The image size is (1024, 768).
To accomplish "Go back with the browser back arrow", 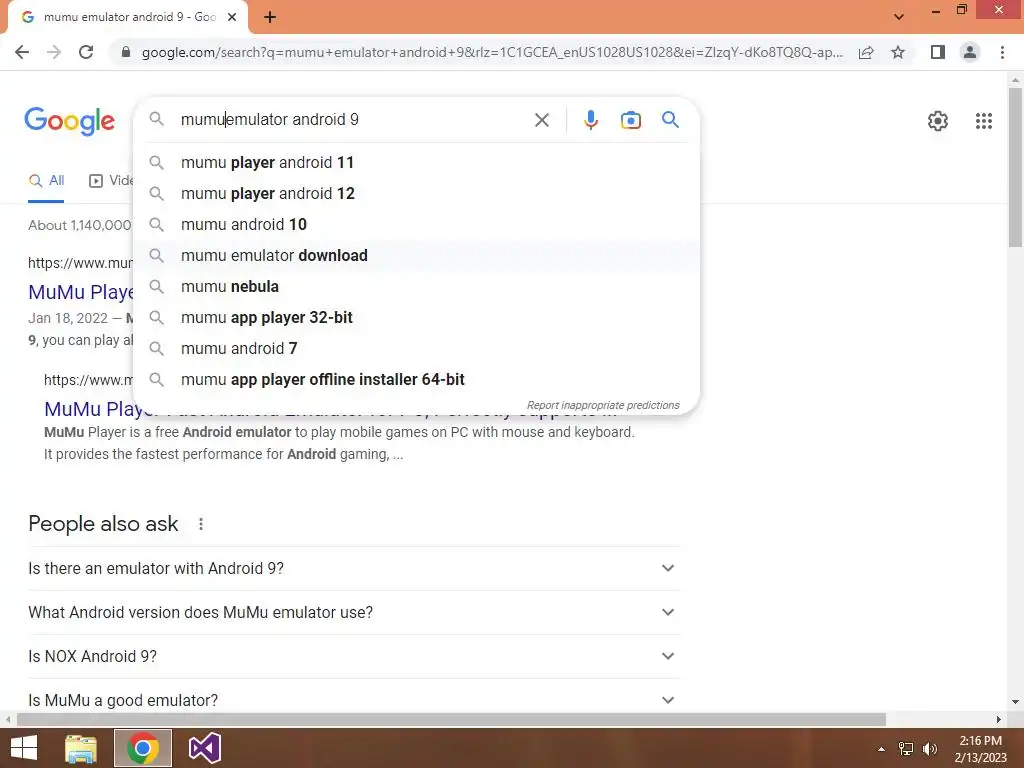I will [22, 52].
